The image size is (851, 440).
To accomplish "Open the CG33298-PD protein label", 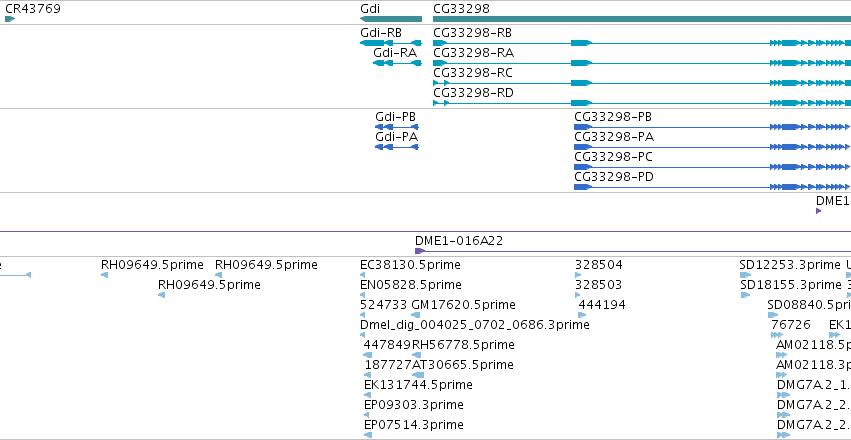I will point(614,177).
